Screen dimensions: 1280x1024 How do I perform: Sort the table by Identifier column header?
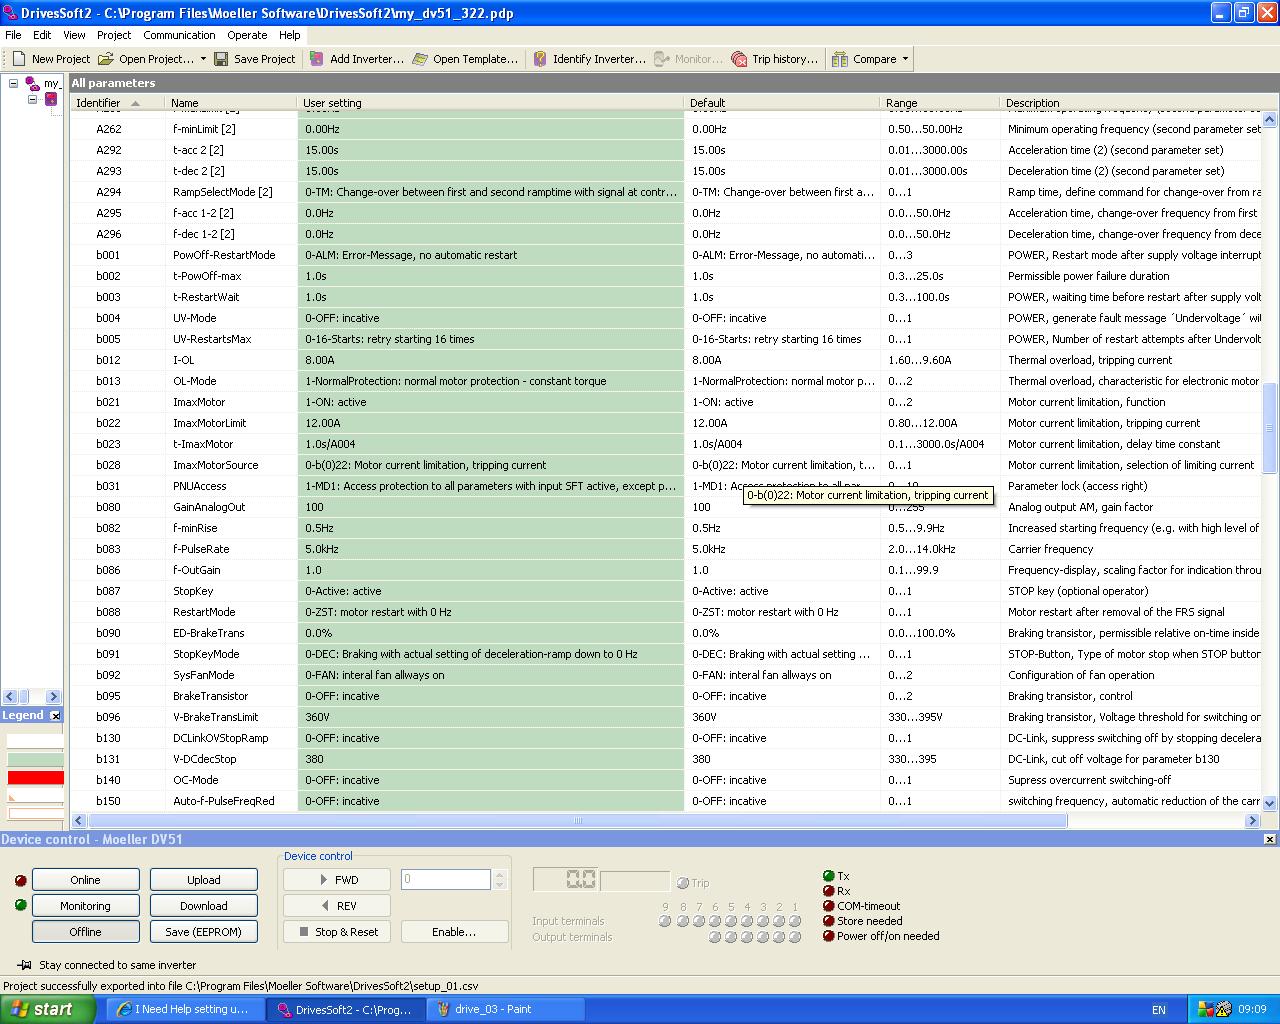point(98,103)
